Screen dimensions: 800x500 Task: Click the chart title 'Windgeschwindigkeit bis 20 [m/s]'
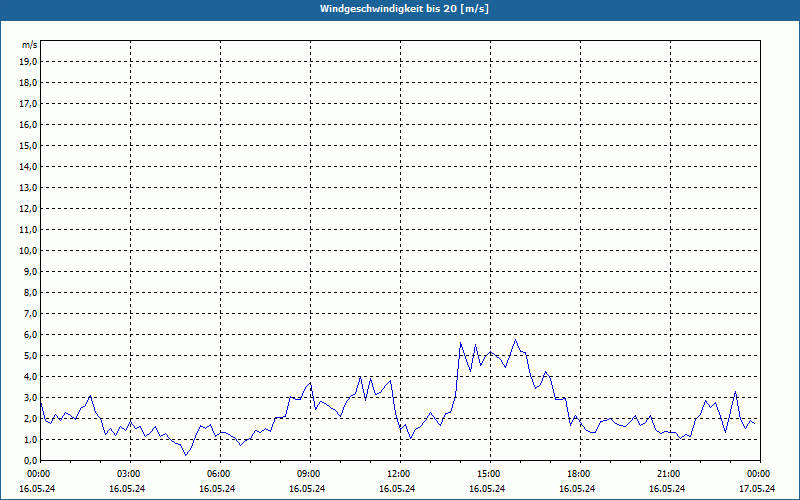404,9
